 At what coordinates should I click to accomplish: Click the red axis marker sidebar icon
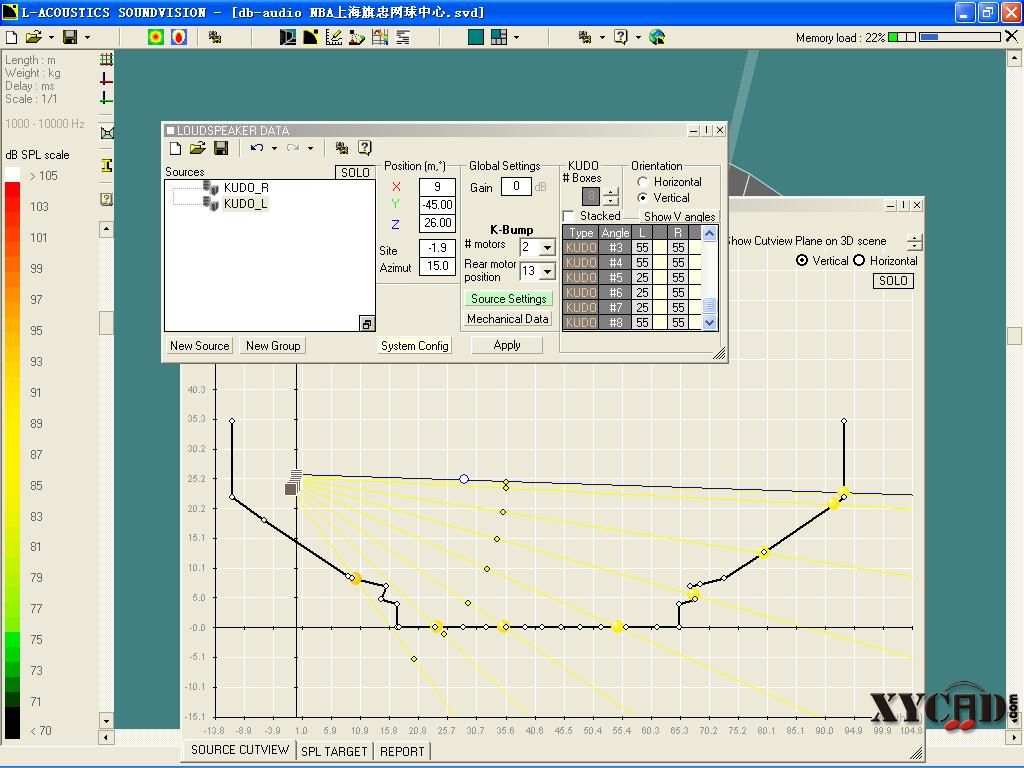[106, 80]
